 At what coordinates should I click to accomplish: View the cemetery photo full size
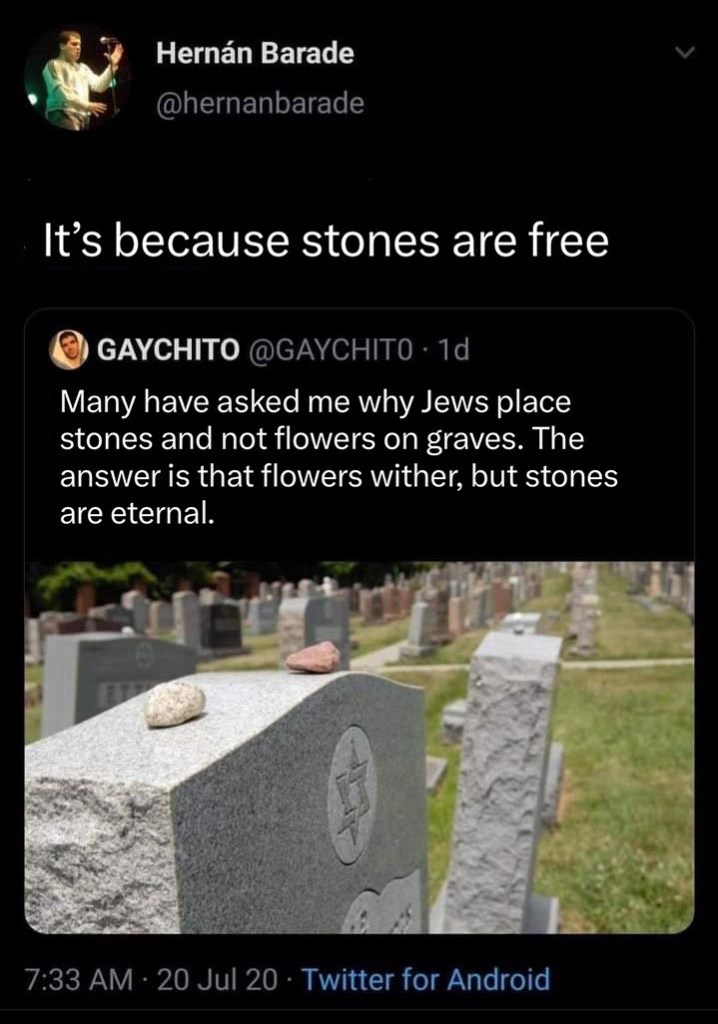[359, 747]
